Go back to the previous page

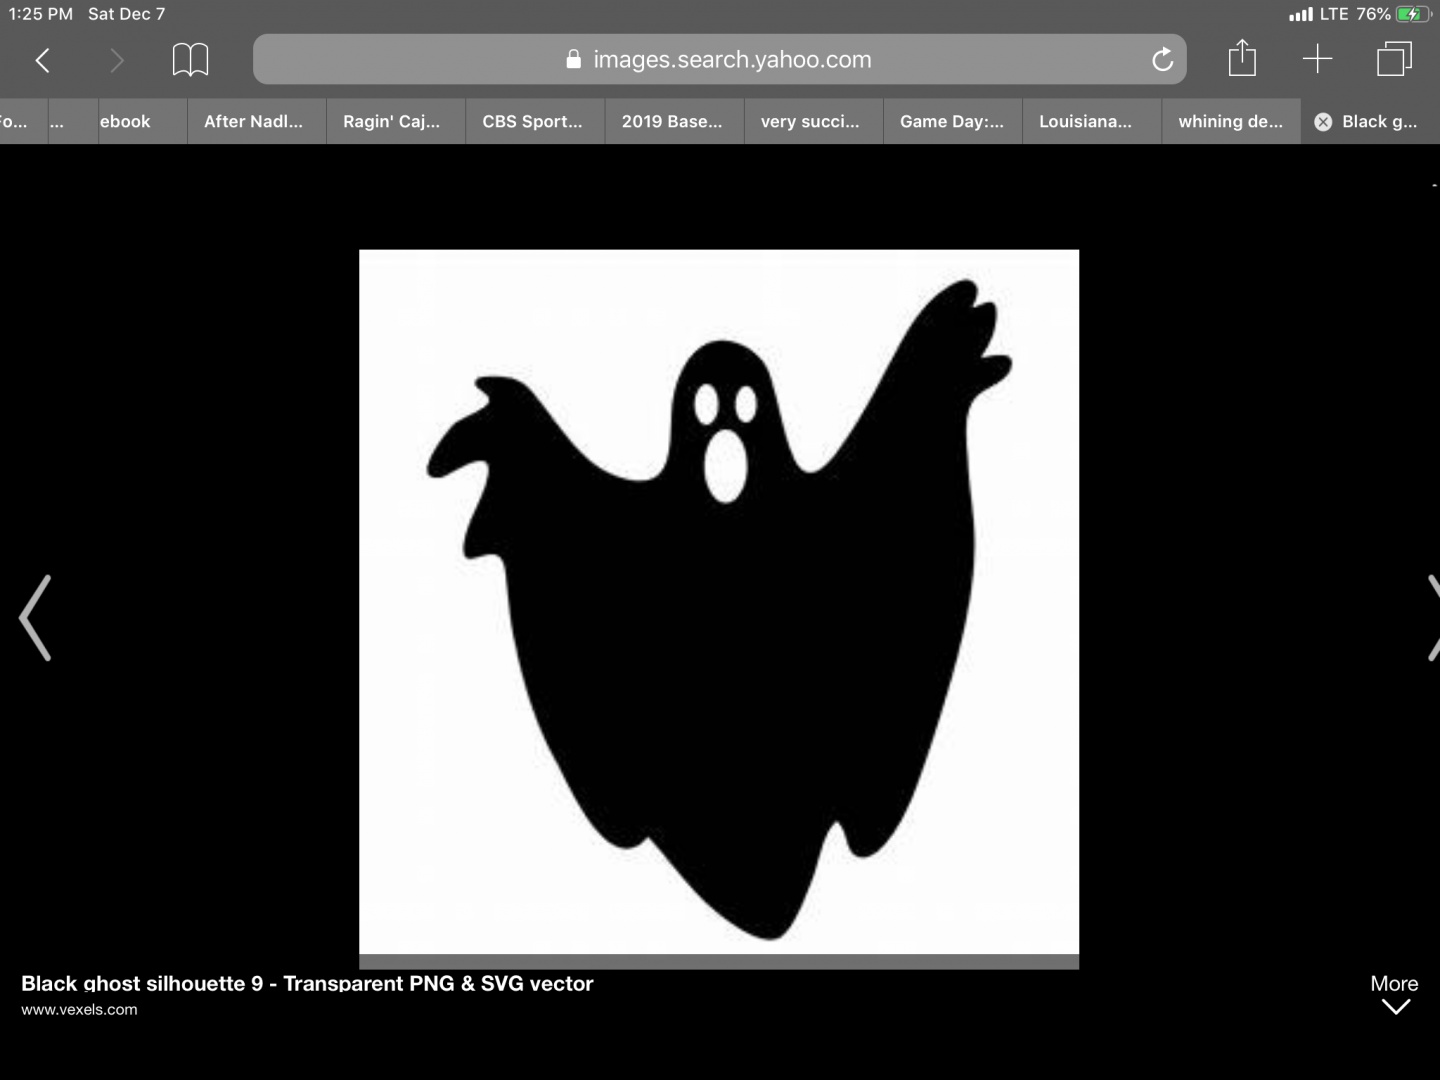[42, 60]
